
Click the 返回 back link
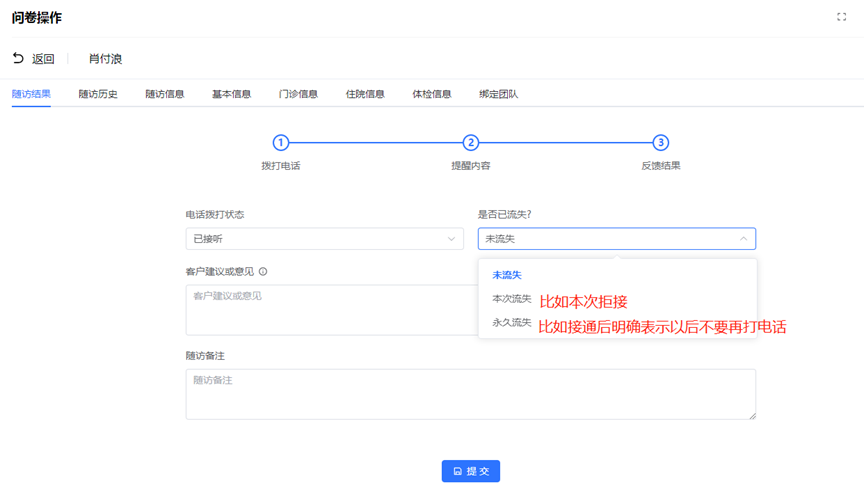pyautogui.click(x=43, y=58)
